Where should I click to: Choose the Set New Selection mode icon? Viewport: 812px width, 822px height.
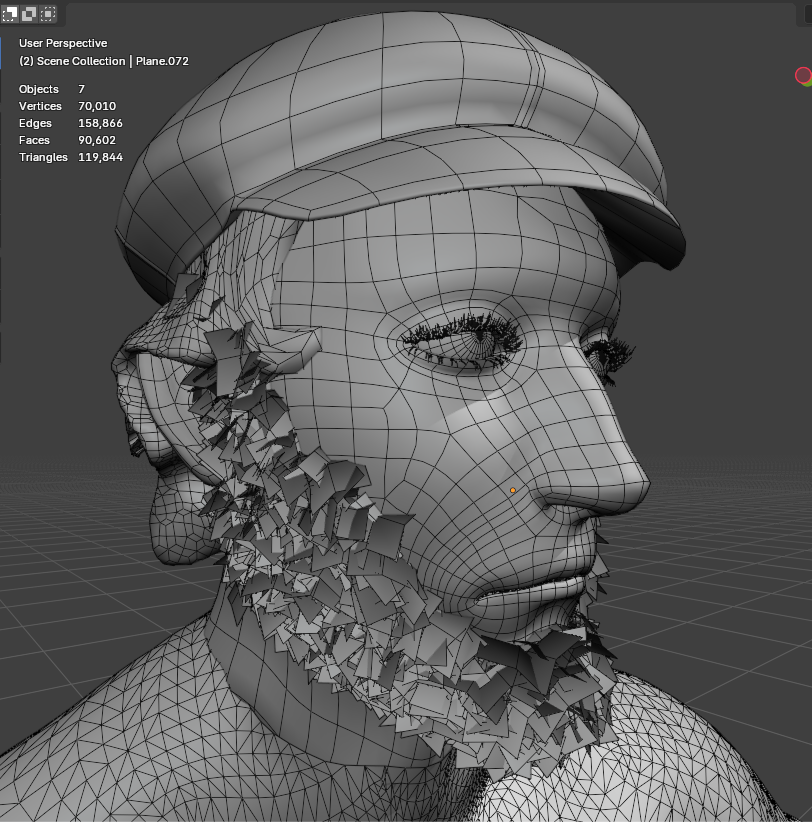click(x=10, y=14)
